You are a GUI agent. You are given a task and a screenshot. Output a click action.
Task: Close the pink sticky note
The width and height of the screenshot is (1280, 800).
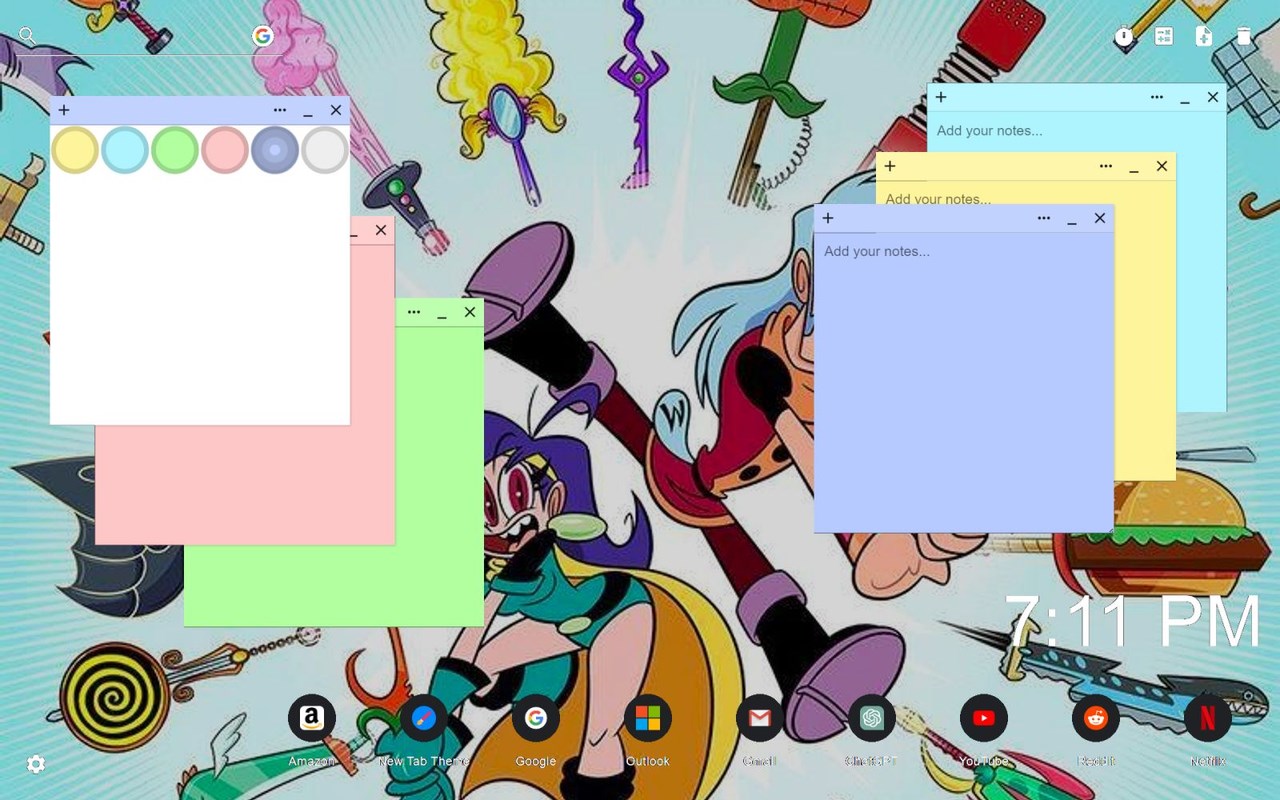pyautogui.click(x=381, y=230)
